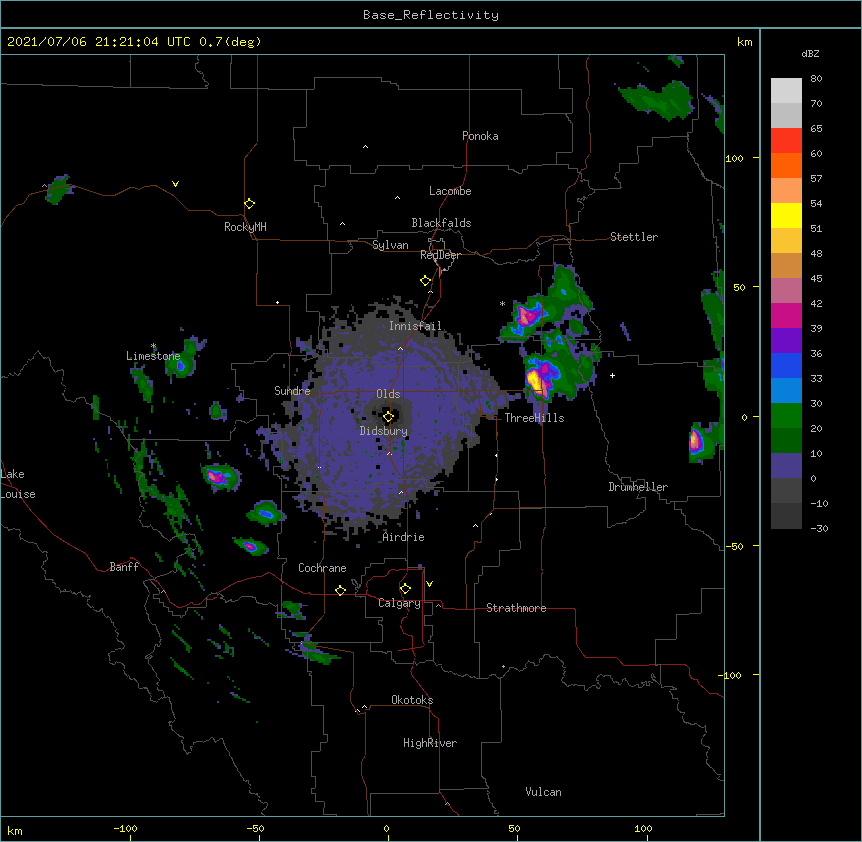Click the 0 tick label on bottom axis

point(386,829)
